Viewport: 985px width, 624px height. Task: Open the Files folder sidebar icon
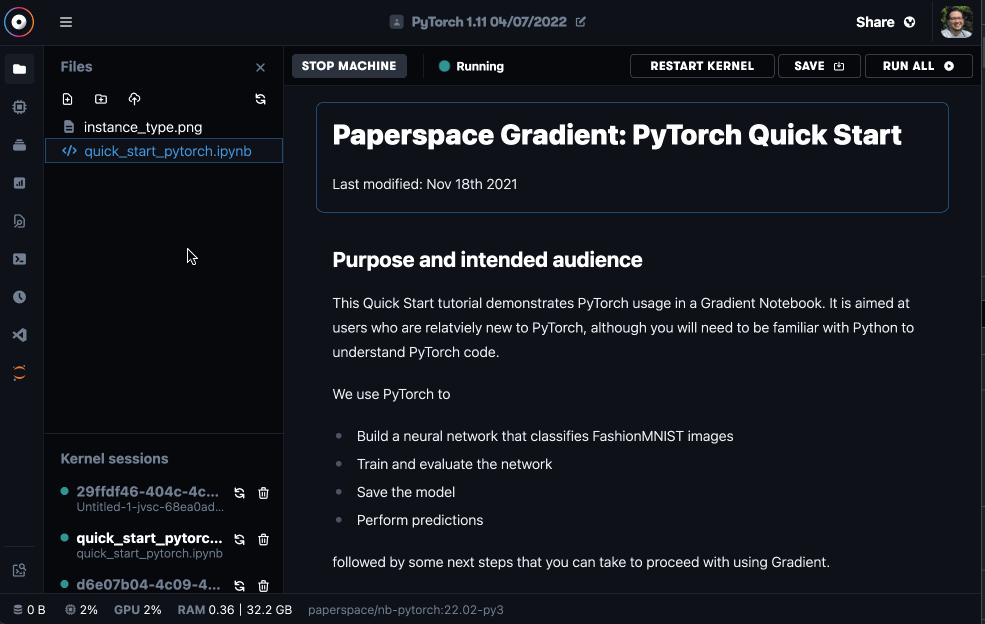point(19,69)
